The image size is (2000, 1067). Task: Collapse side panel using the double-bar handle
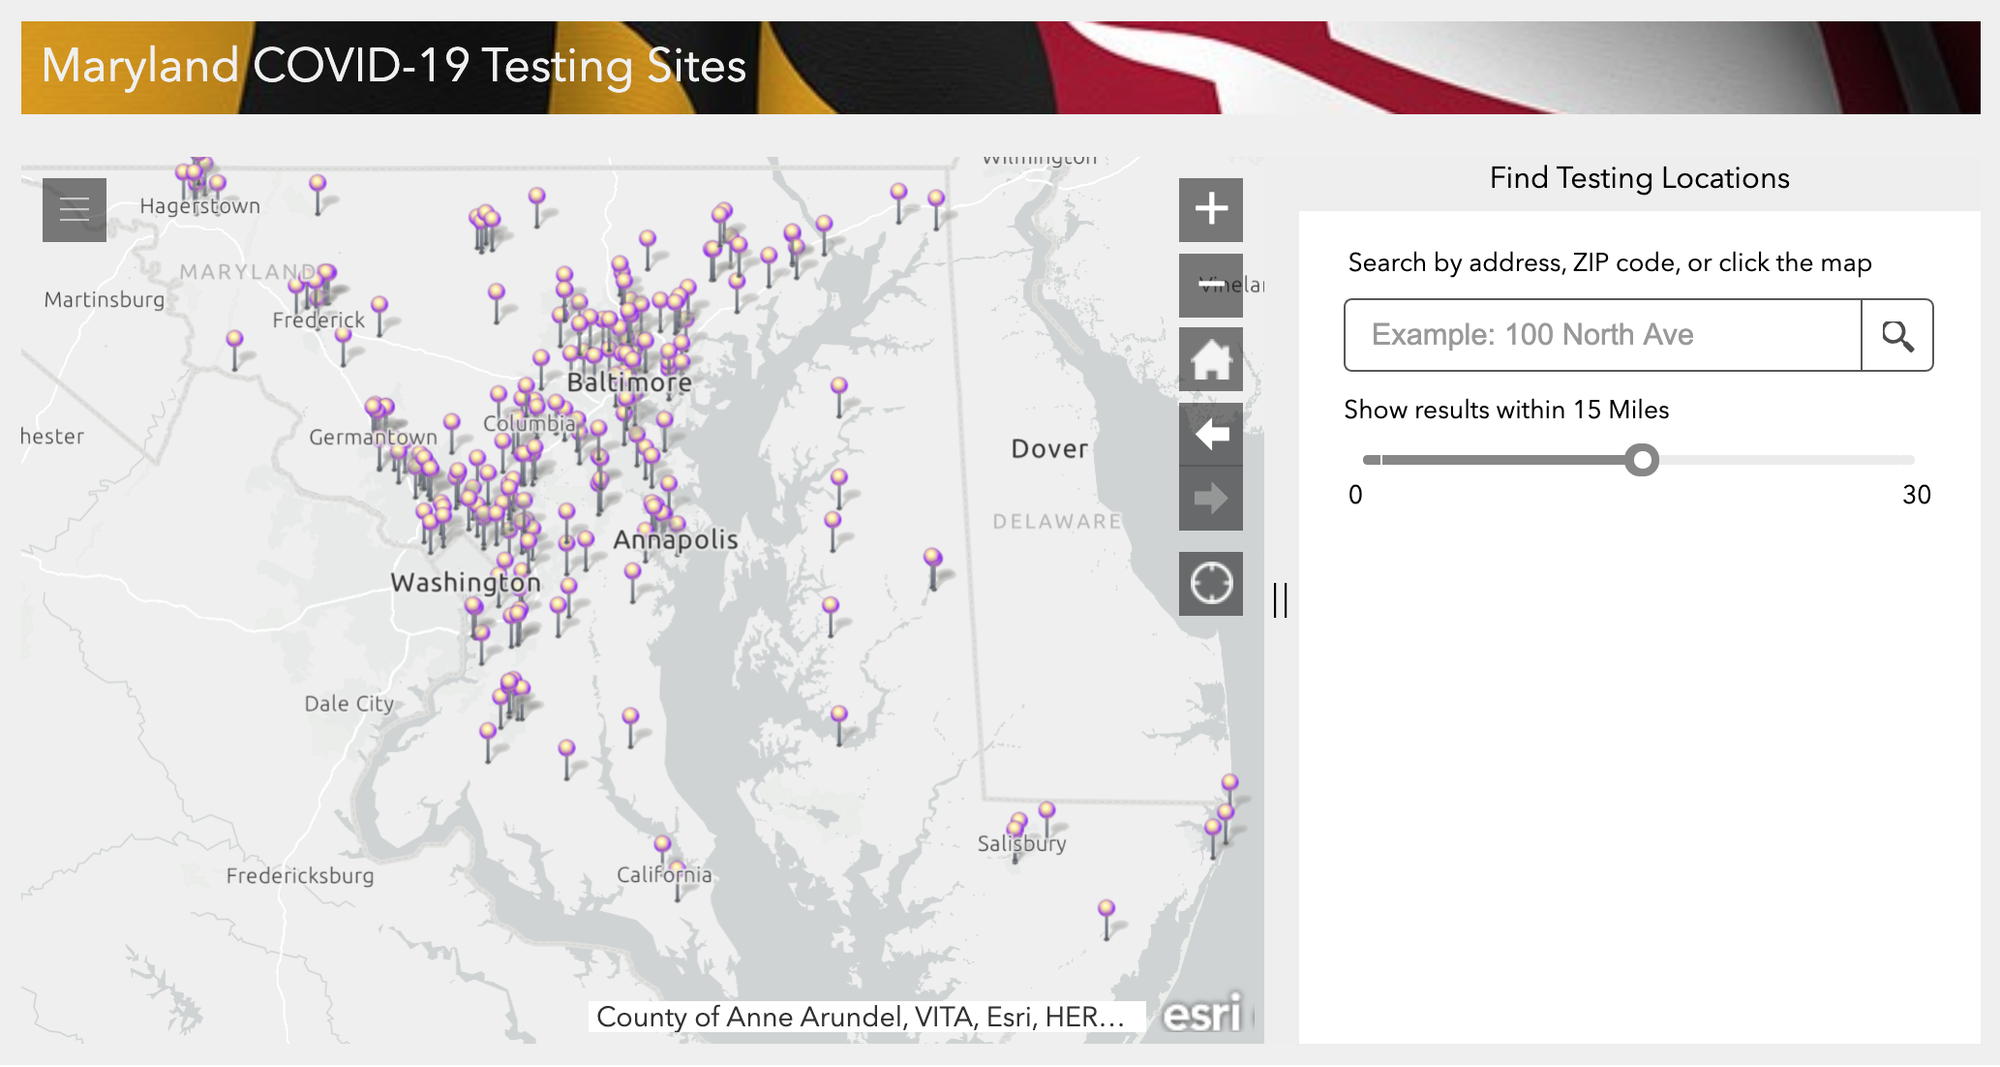(x=1280, y=600)
